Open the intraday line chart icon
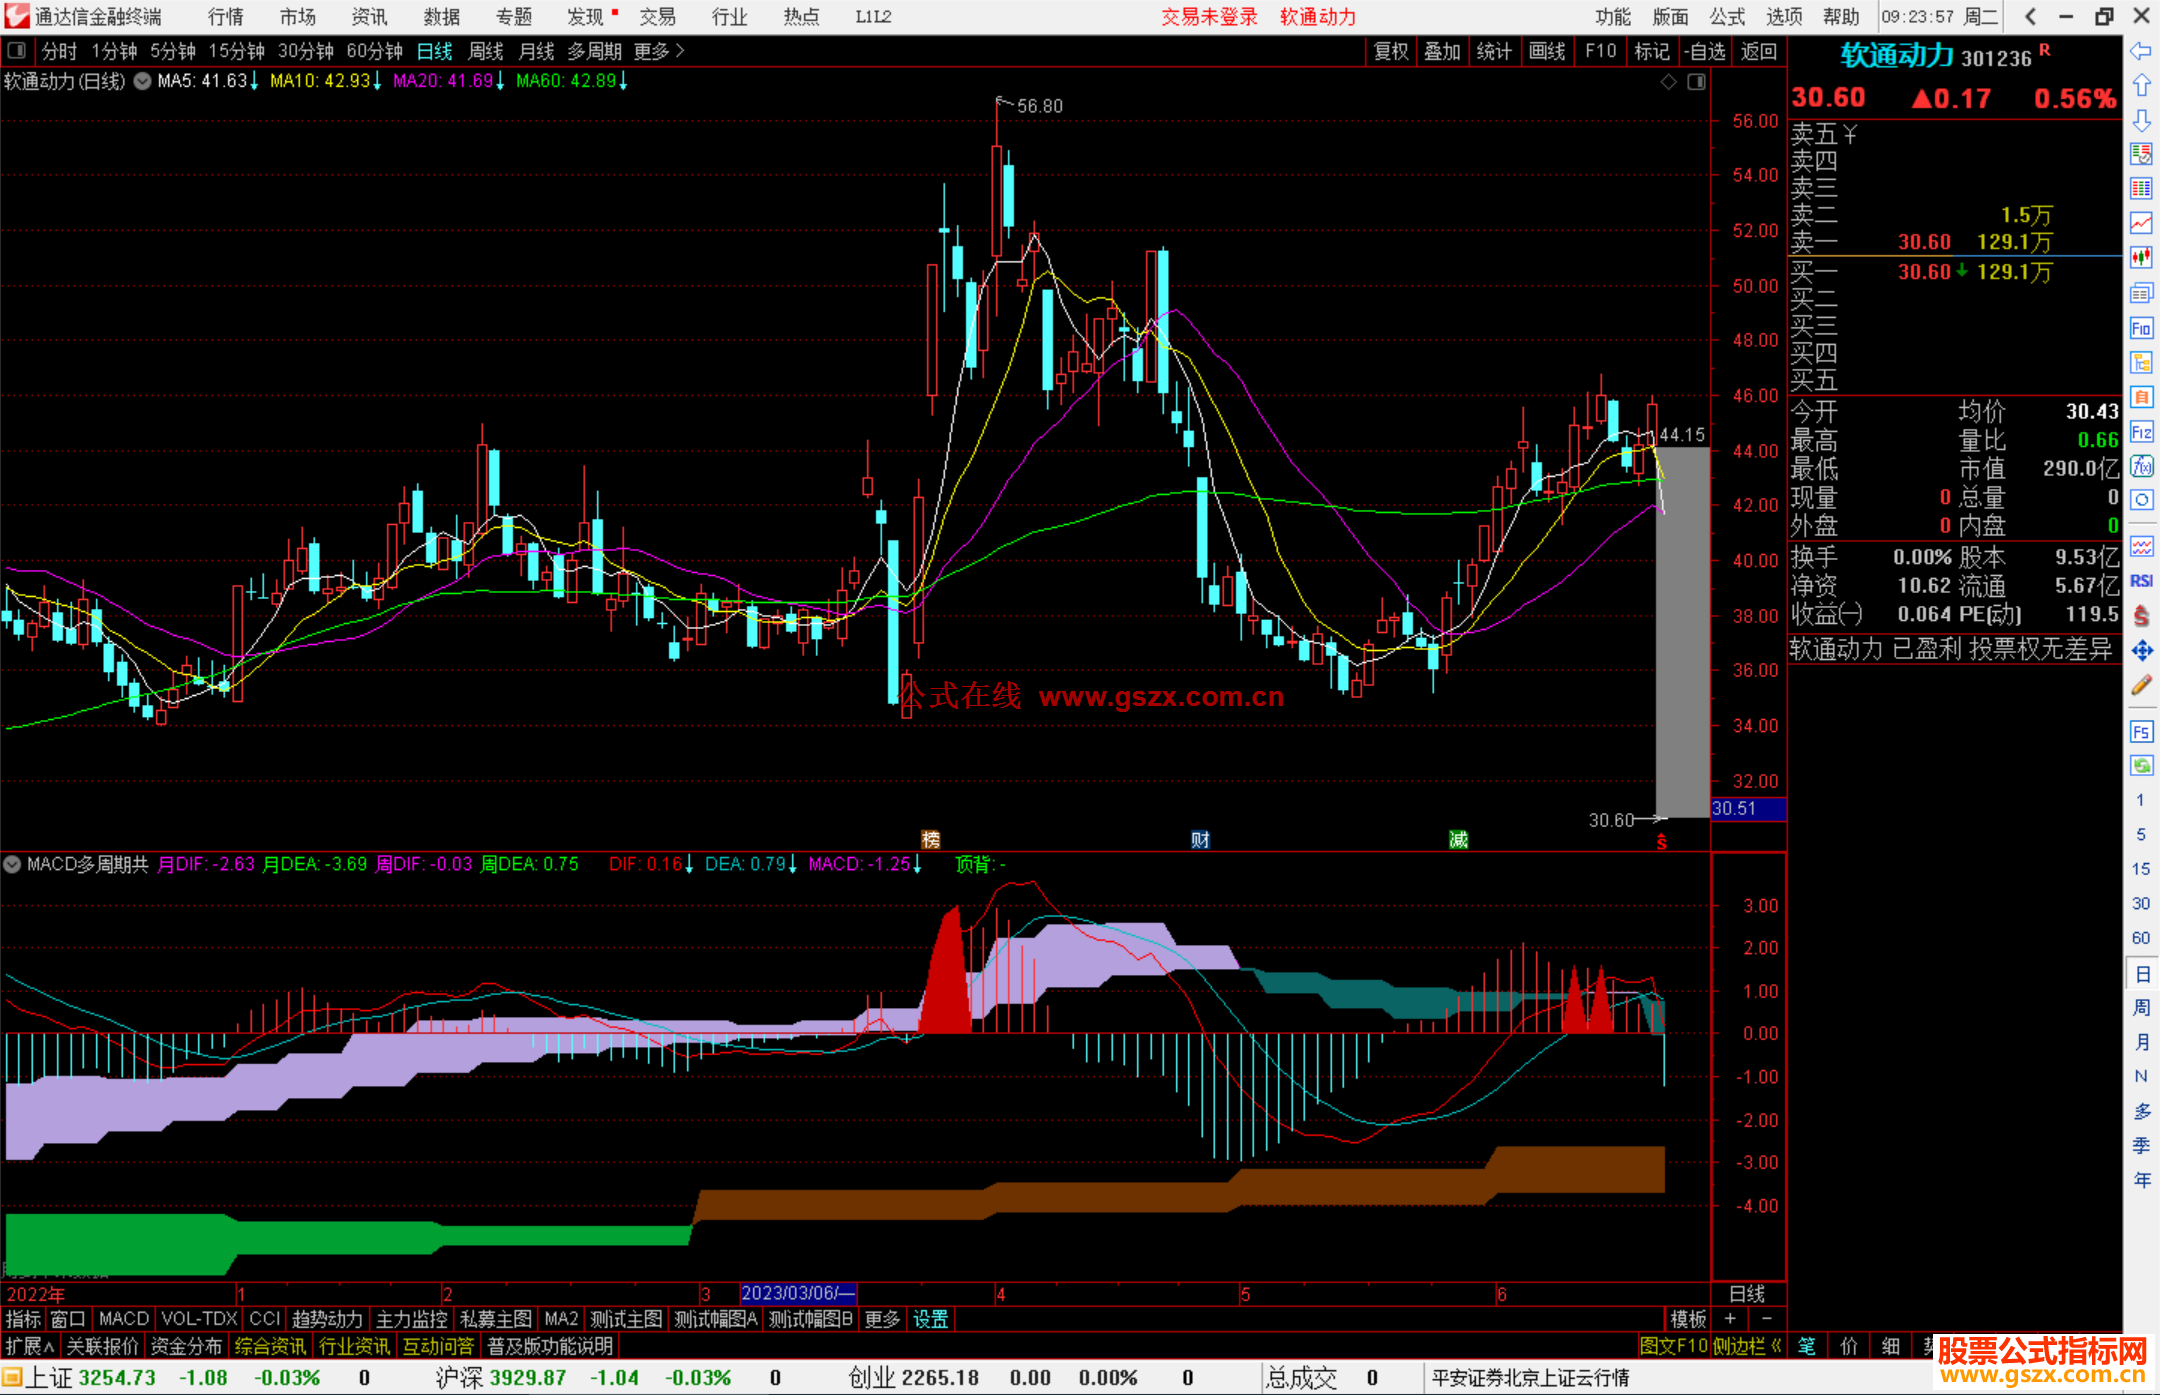 click(2140, 223)
